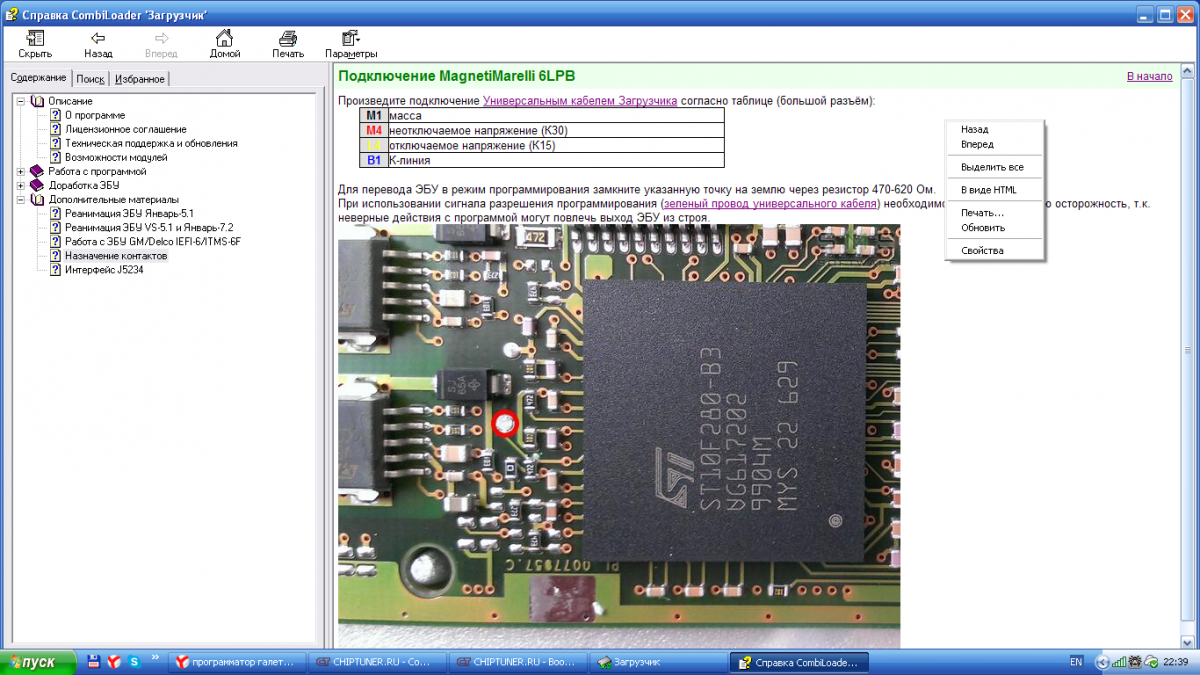Click the M1 table cell
1200x675 pixels.
(374, 115)
